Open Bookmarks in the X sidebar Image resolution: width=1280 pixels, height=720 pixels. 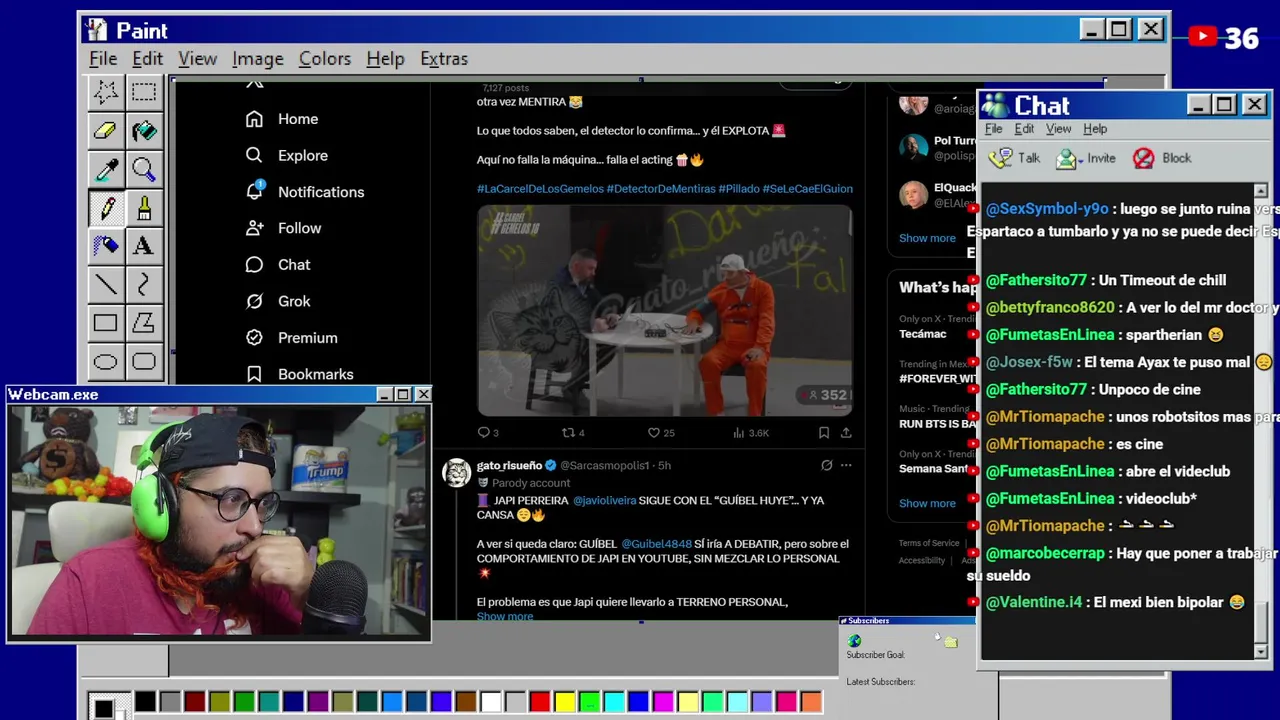(x=300, y=374)
